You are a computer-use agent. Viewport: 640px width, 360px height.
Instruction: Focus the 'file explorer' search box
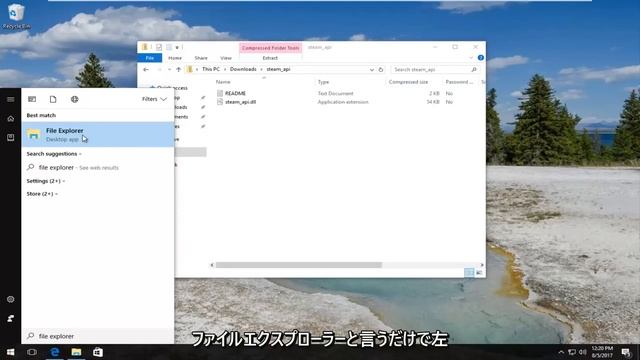[x=98, y=336]
